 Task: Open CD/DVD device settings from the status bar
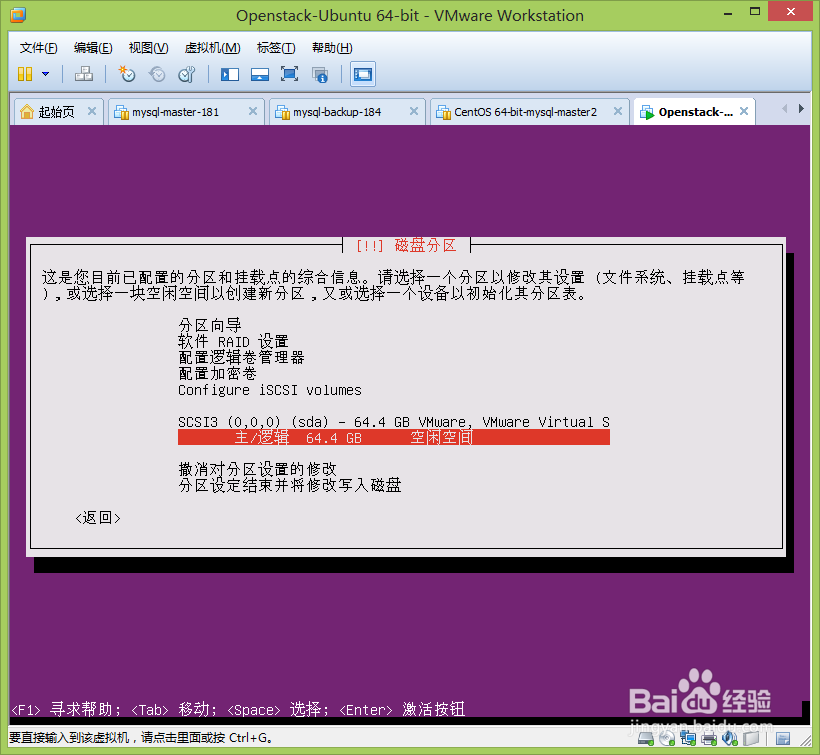click(668, 740)
